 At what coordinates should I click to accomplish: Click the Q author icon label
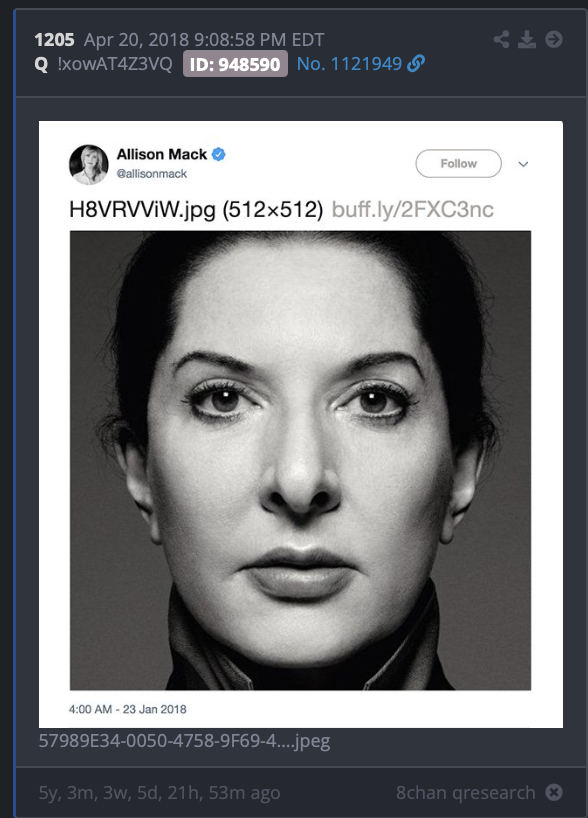41,64
